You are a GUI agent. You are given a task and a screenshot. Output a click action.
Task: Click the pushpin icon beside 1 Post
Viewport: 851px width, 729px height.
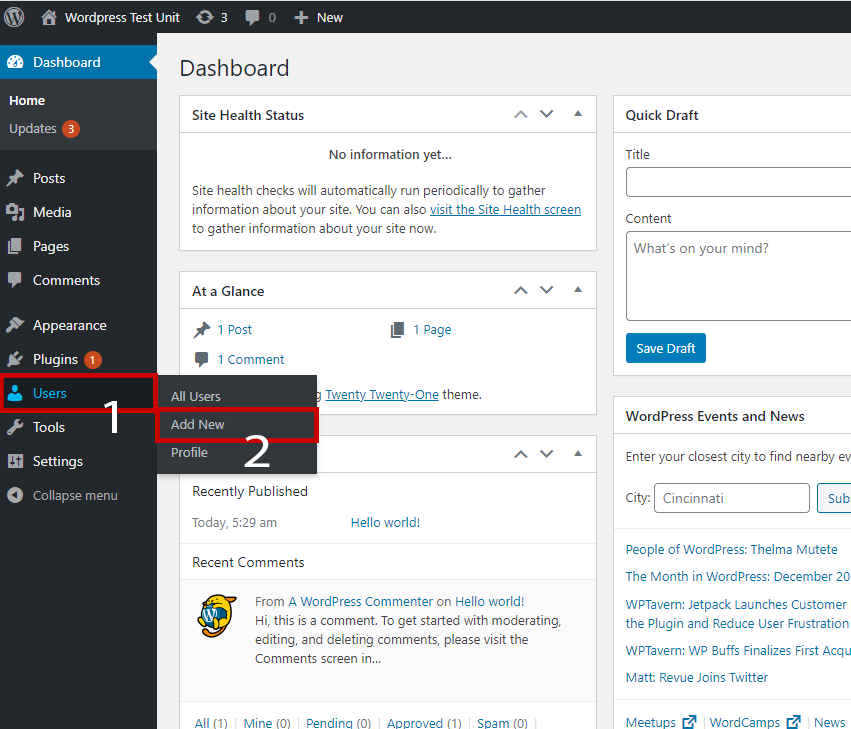click(202, 329)
